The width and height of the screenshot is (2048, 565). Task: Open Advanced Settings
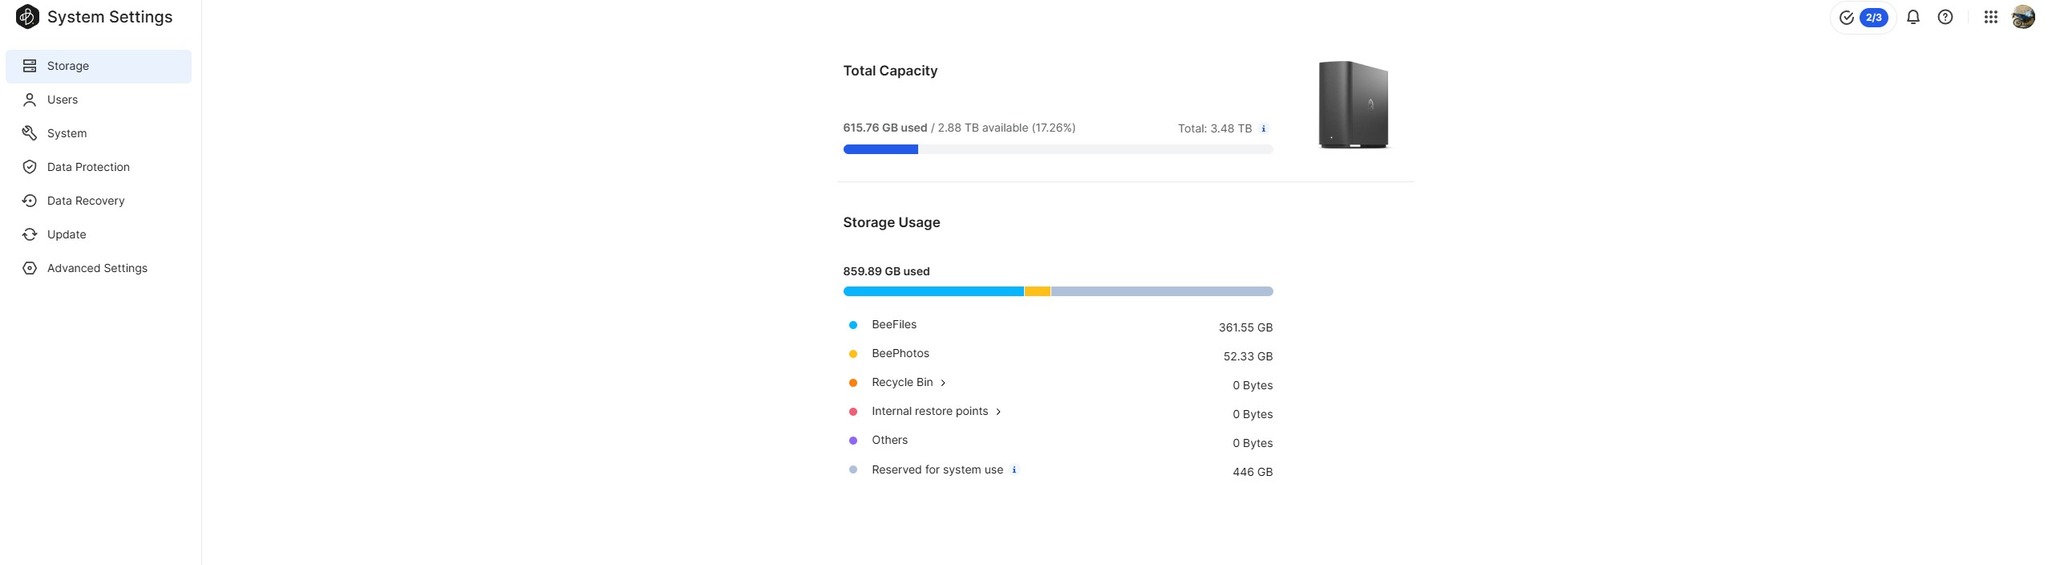coord(97,268)
